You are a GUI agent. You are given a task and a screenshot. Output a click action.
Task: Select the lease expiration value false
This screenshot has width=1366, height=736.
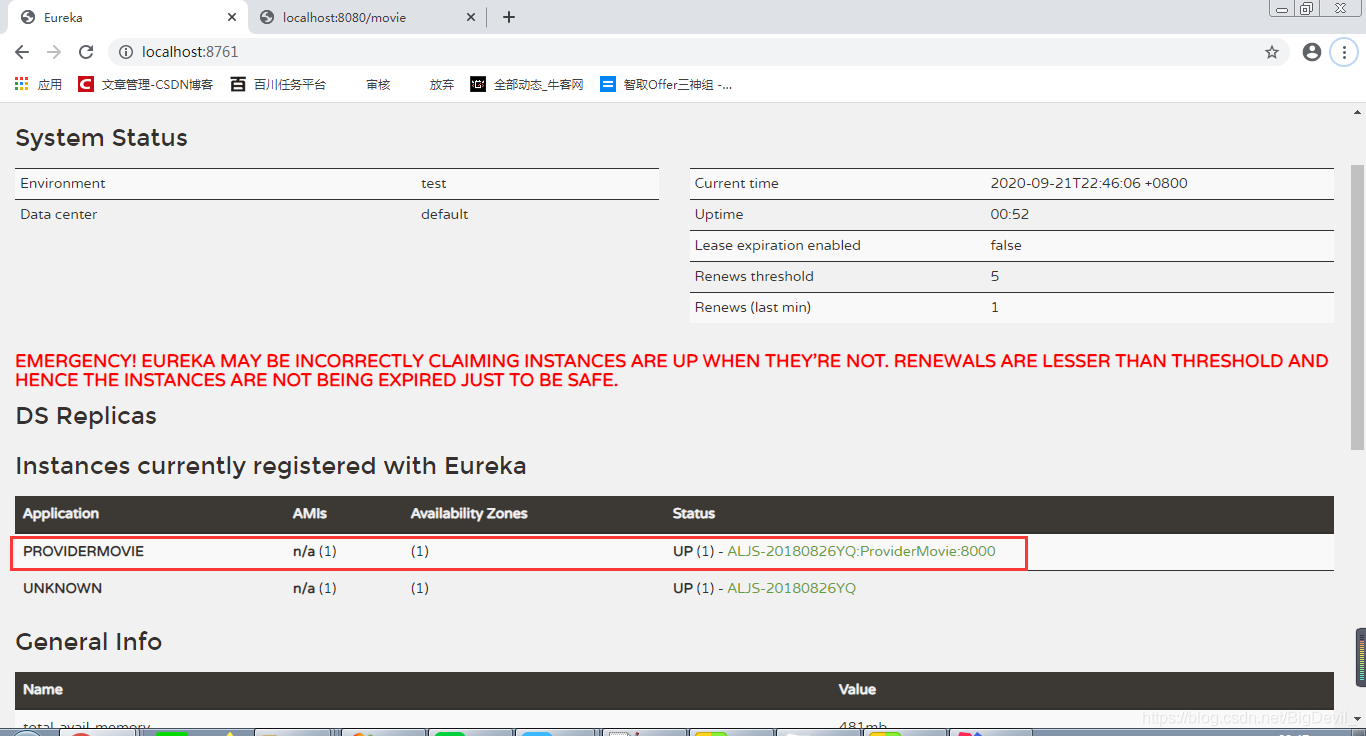point(1006,246)
